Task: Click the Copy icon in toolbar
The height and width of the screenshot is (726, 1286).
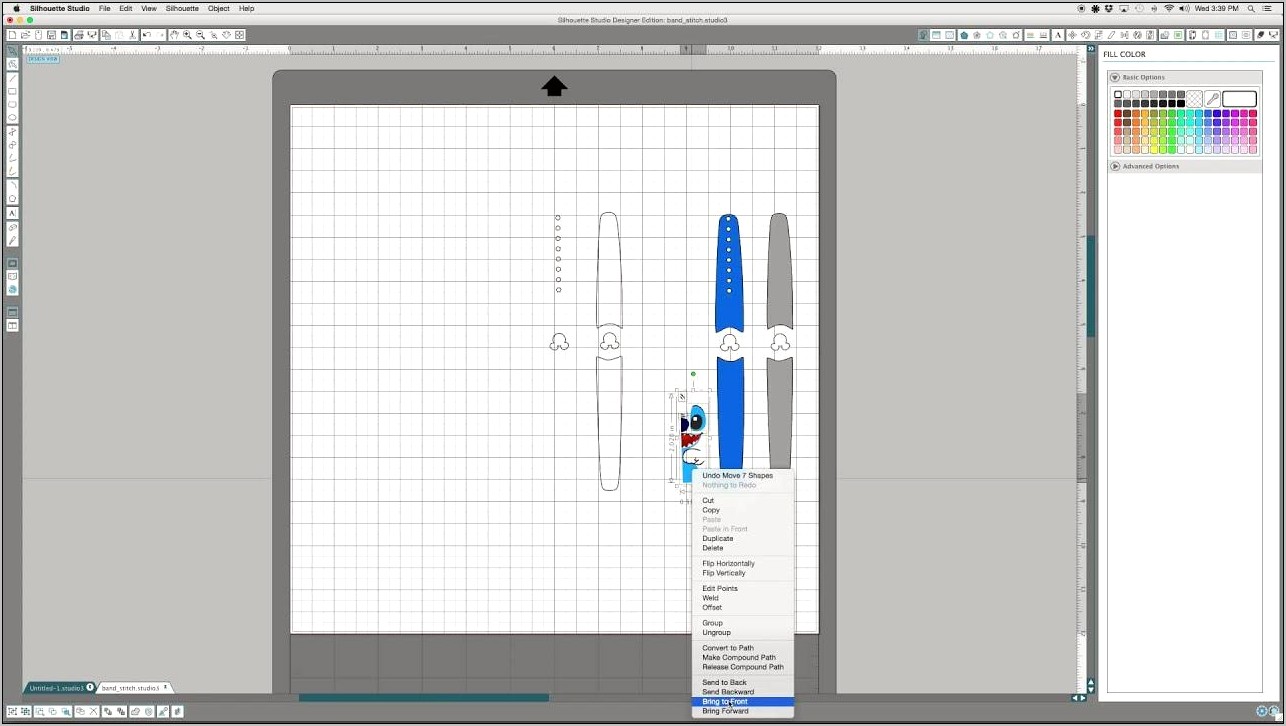Action: 106,35
